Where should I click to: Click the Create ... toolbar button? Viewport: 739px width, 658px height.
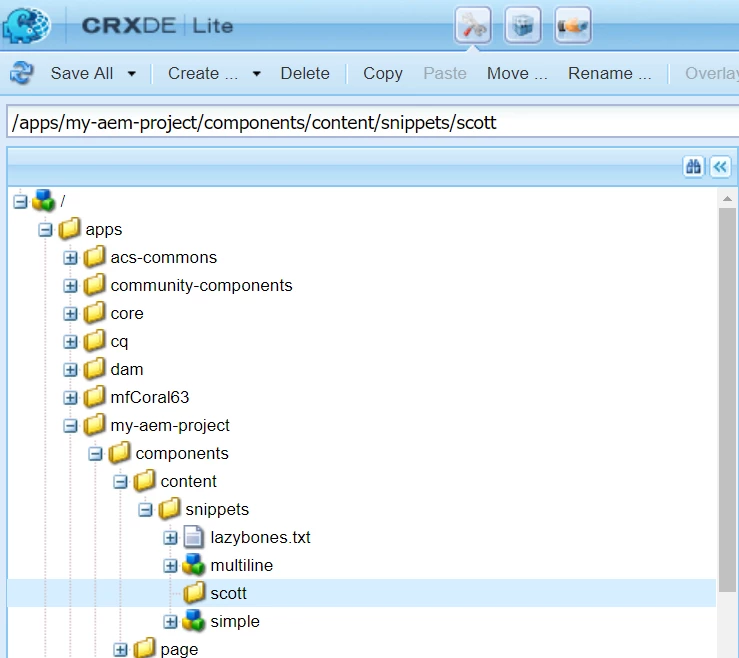(203, 73)
